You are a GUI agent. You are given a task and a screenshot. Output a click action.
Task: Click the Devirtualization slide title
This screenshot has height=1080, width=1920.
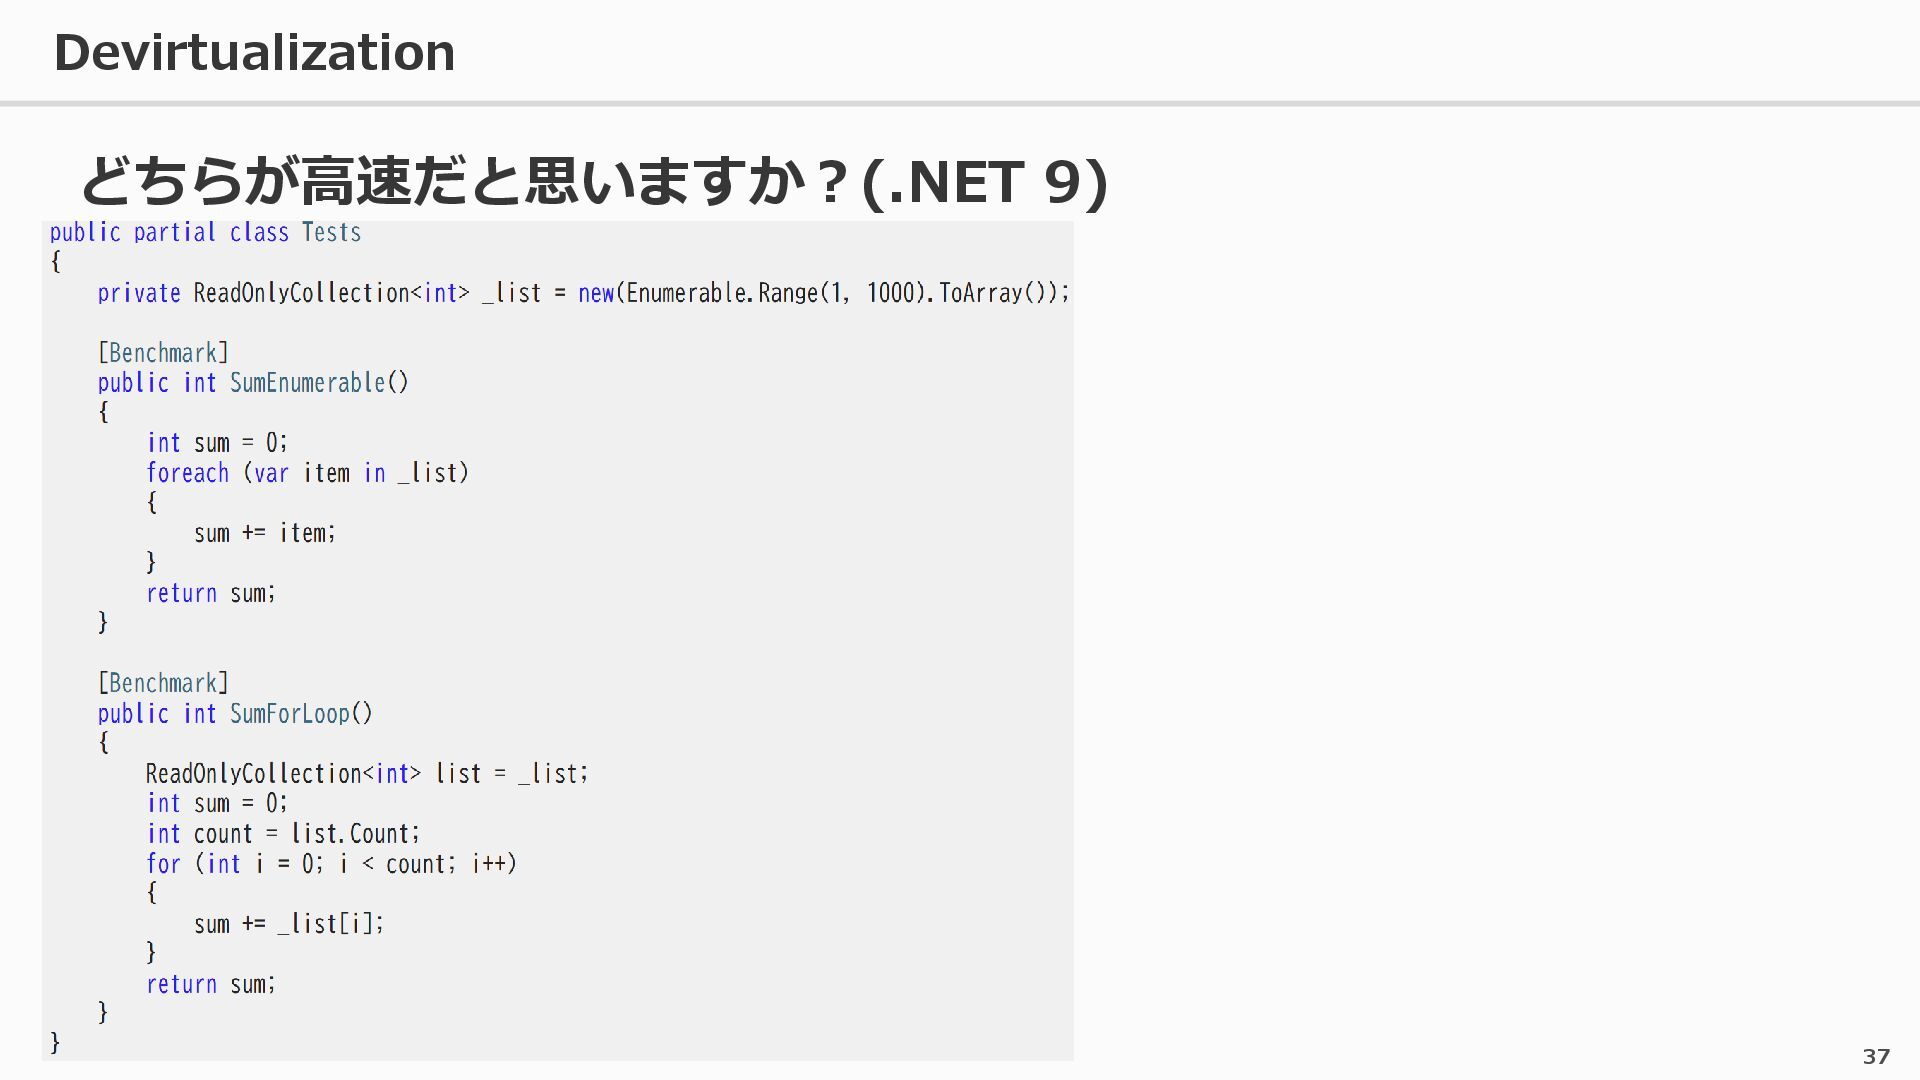[254, 52]
